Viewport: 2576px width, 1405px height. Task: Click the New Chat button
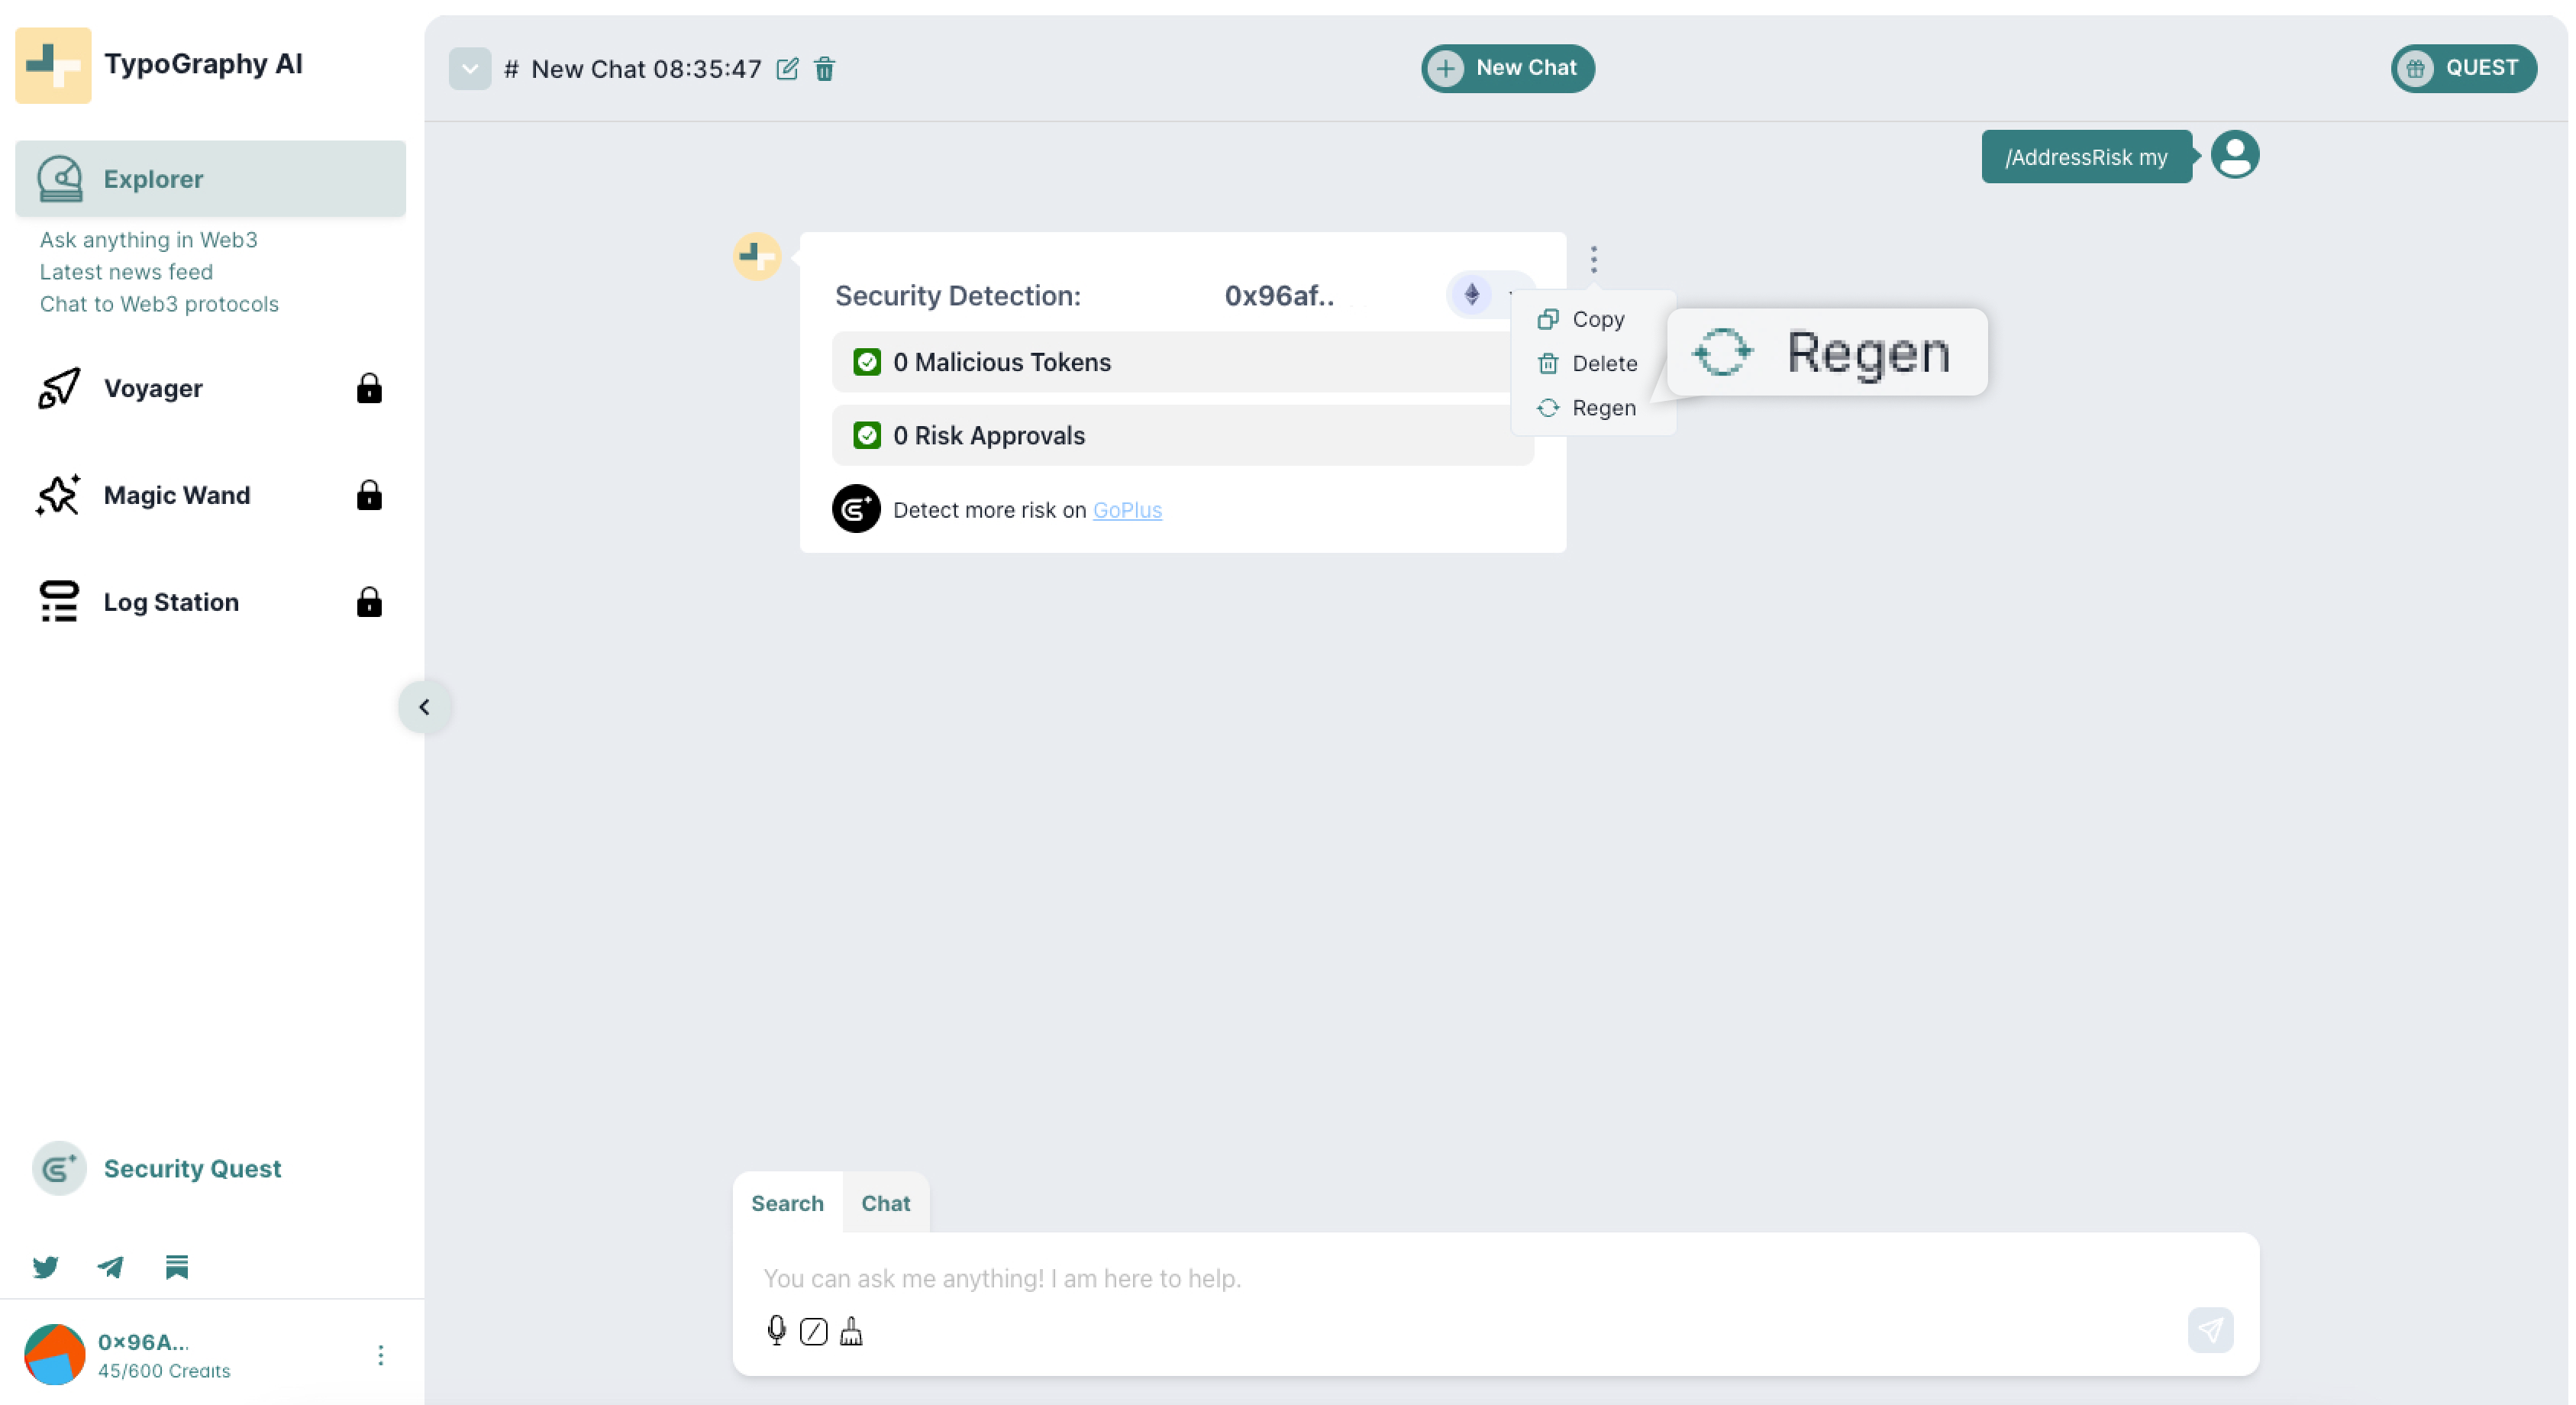1507,68
